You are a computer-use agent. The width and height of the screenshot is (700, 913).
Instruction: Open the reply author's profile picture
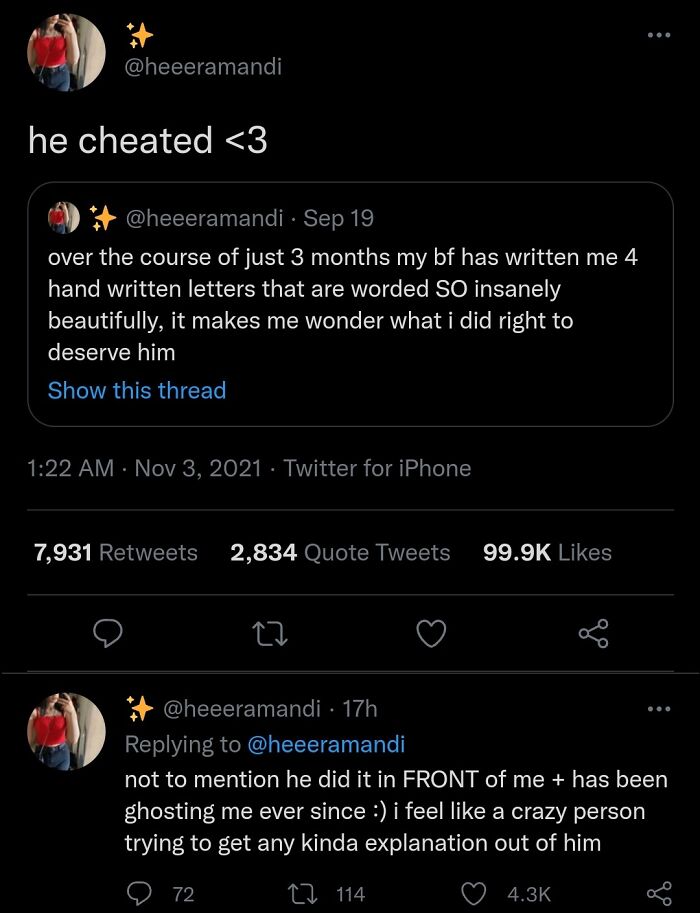coord(66,732)
